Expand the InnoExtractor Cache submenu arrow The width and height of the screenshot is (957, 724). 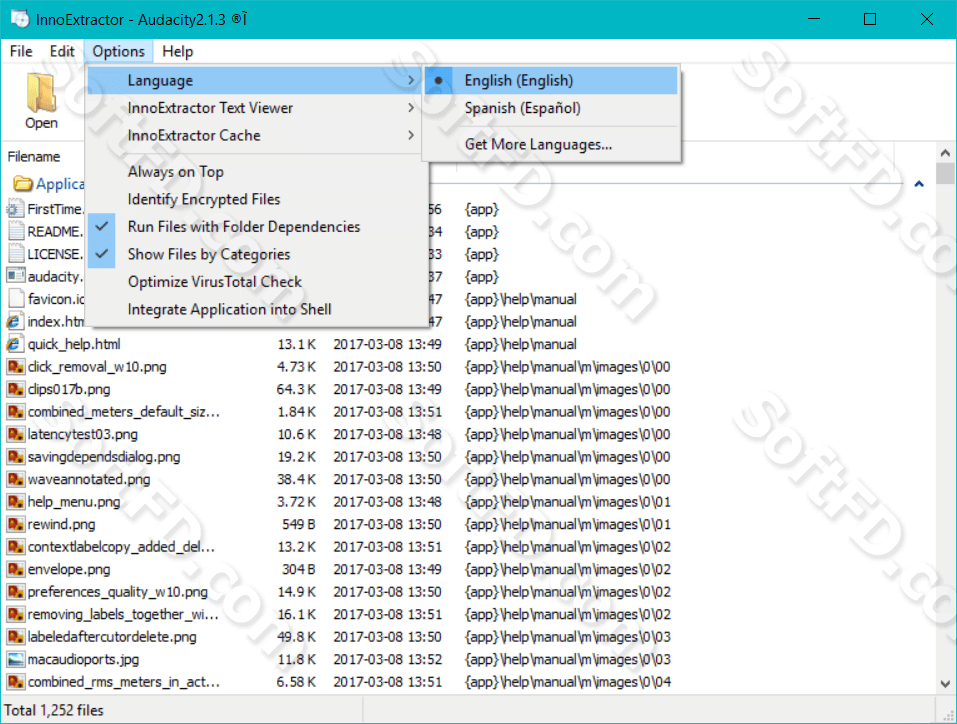411,136
